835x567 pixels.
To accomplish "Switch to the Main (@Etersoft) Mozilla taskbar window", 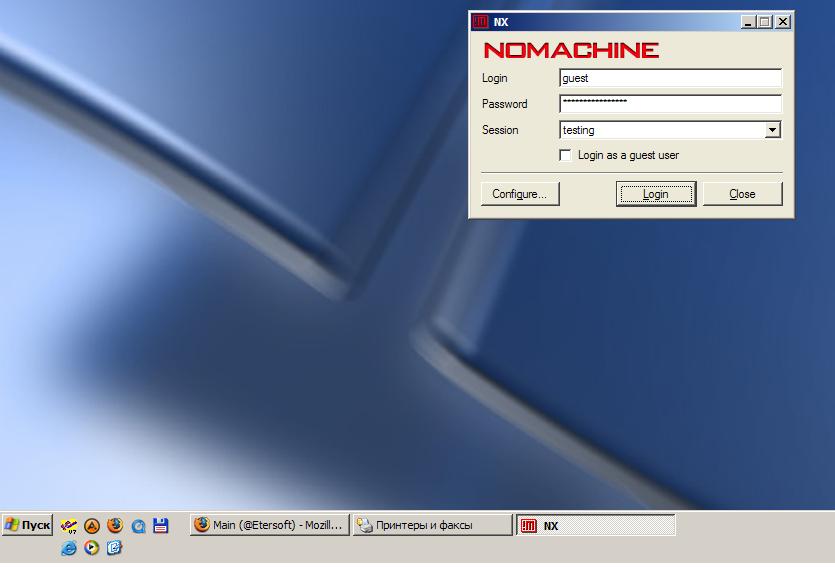I will pyautogui.click(x=270, y=525).
